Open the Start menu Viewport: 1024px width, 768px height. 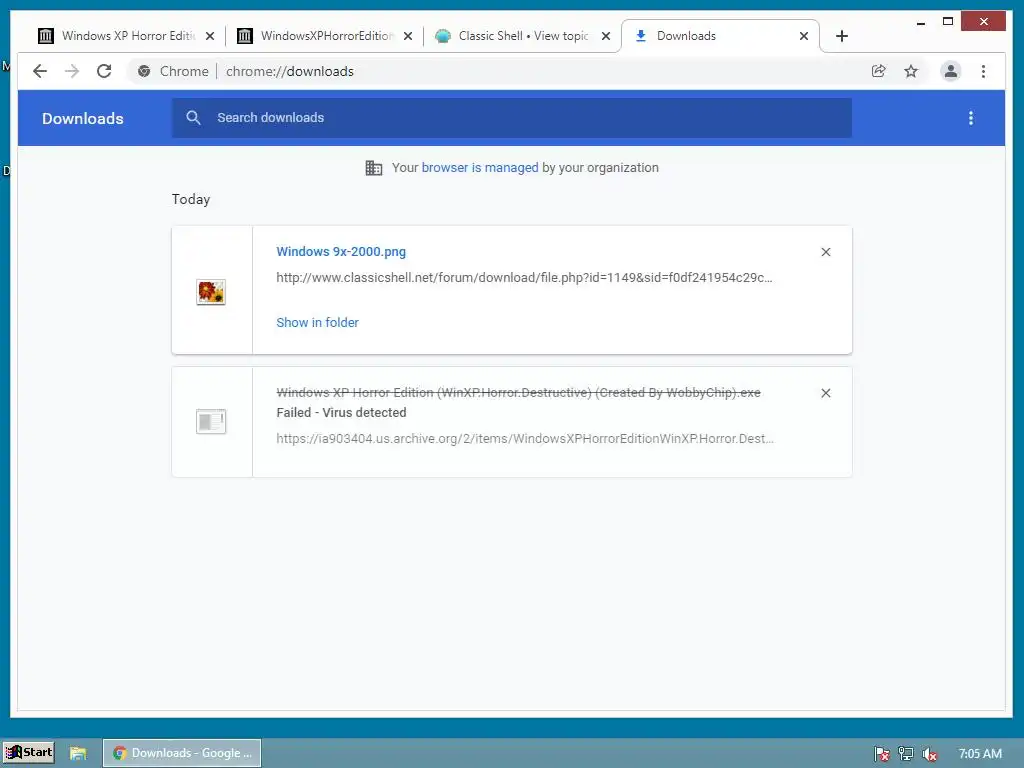coord(29,752)
